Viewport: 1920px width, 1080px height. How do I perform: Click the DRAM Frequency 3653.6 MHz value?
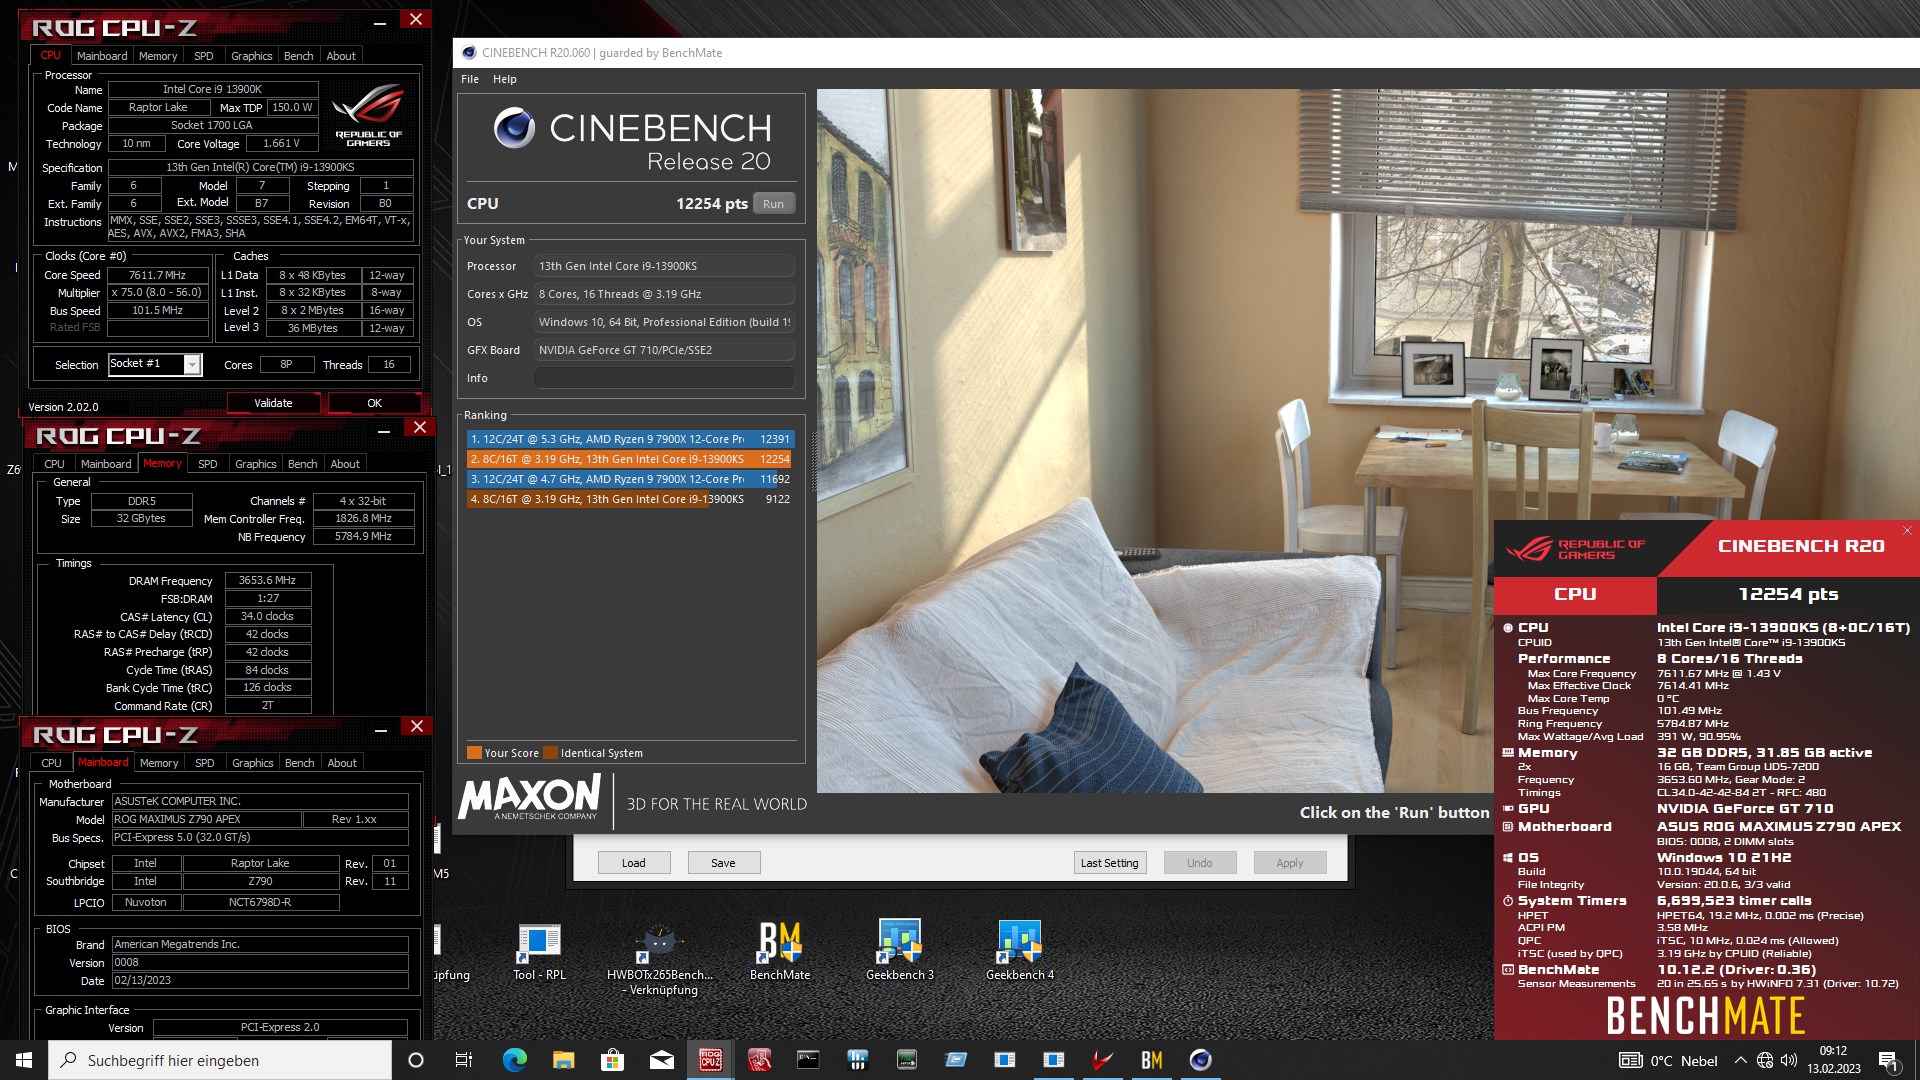pyautogui.click(x=267, y=580)
